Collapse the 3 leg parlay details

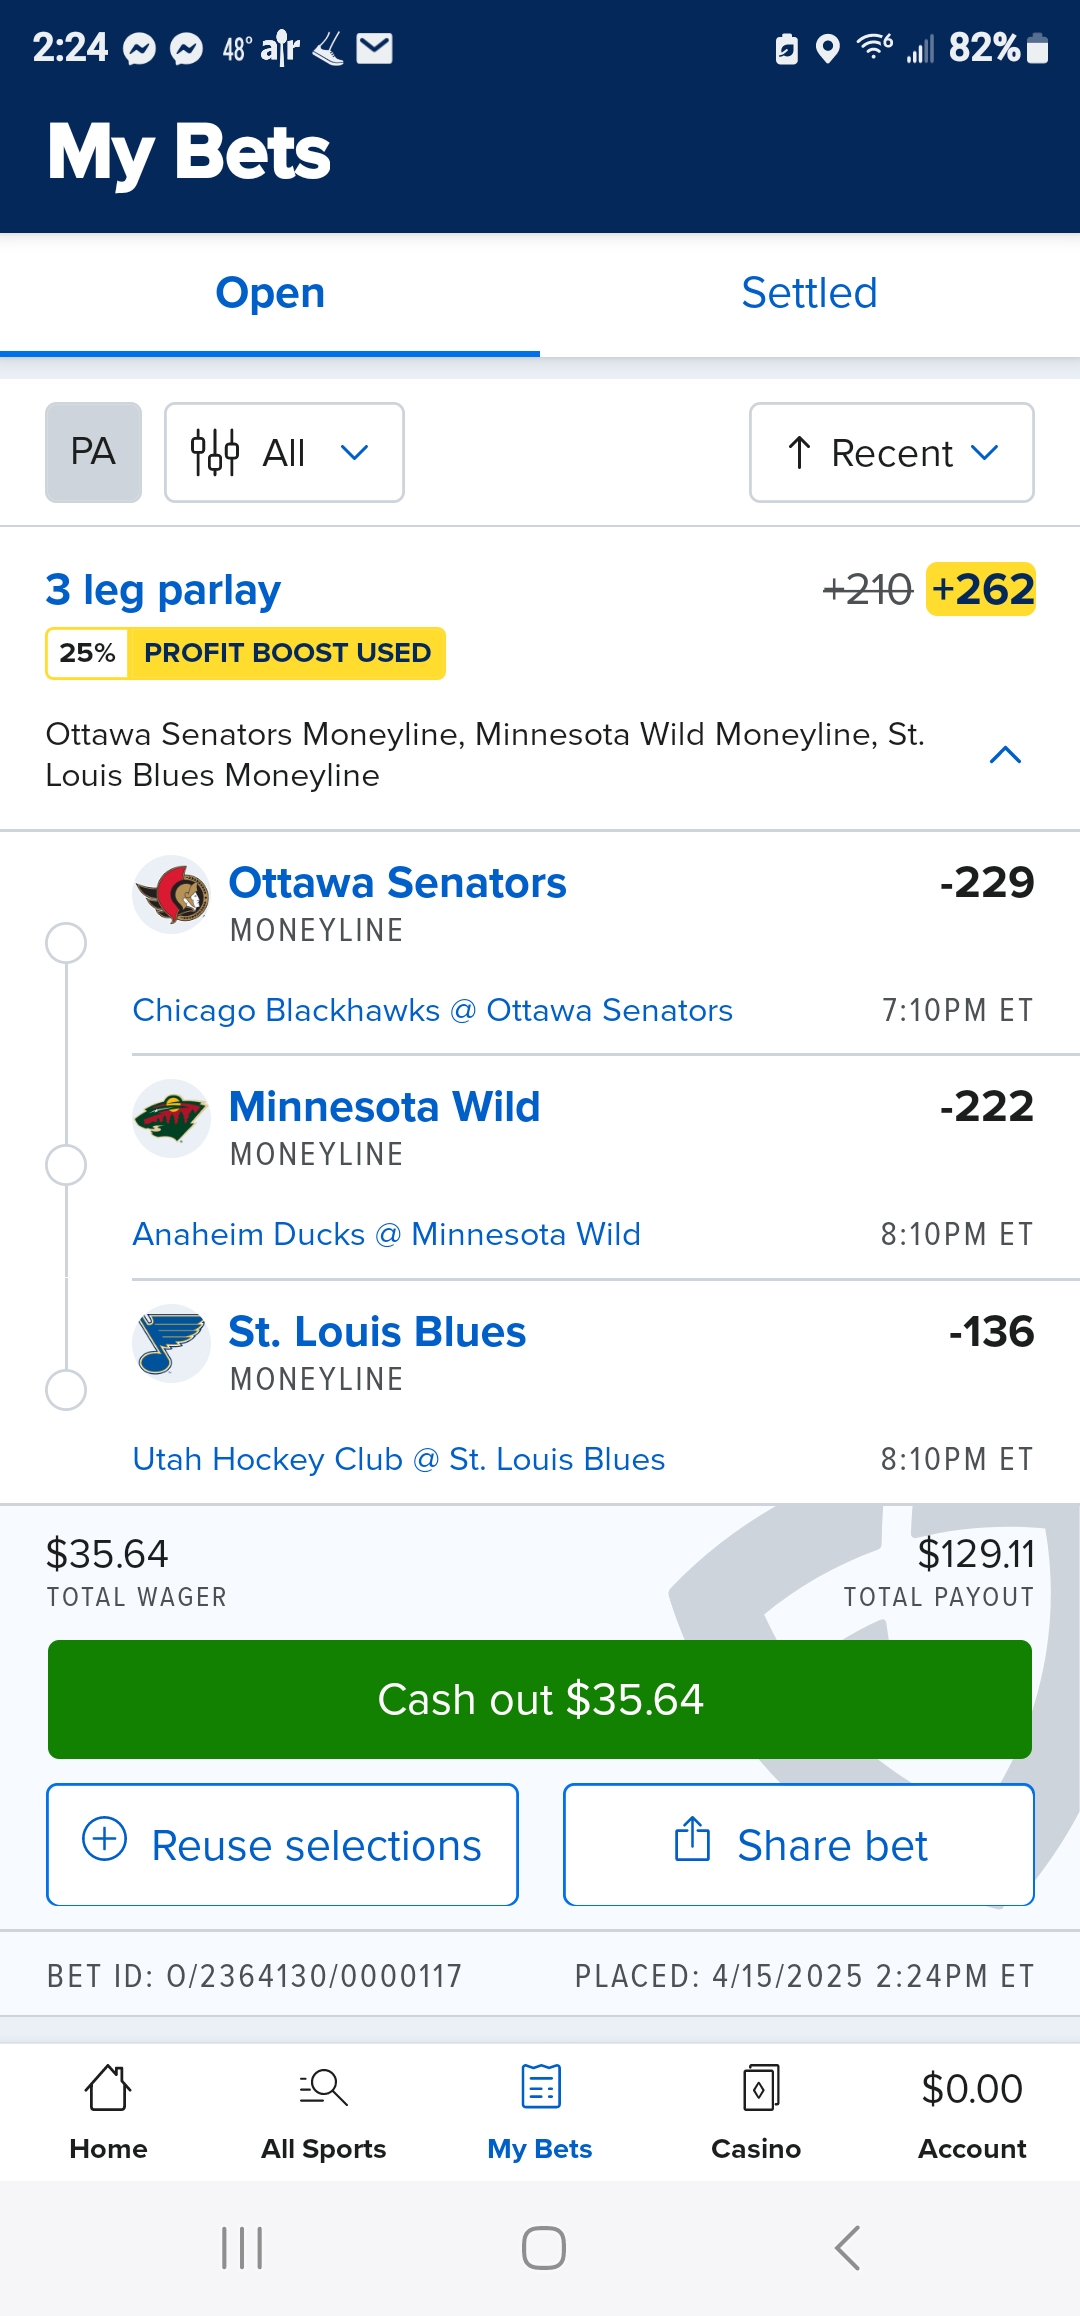[x=1005, y=755]
